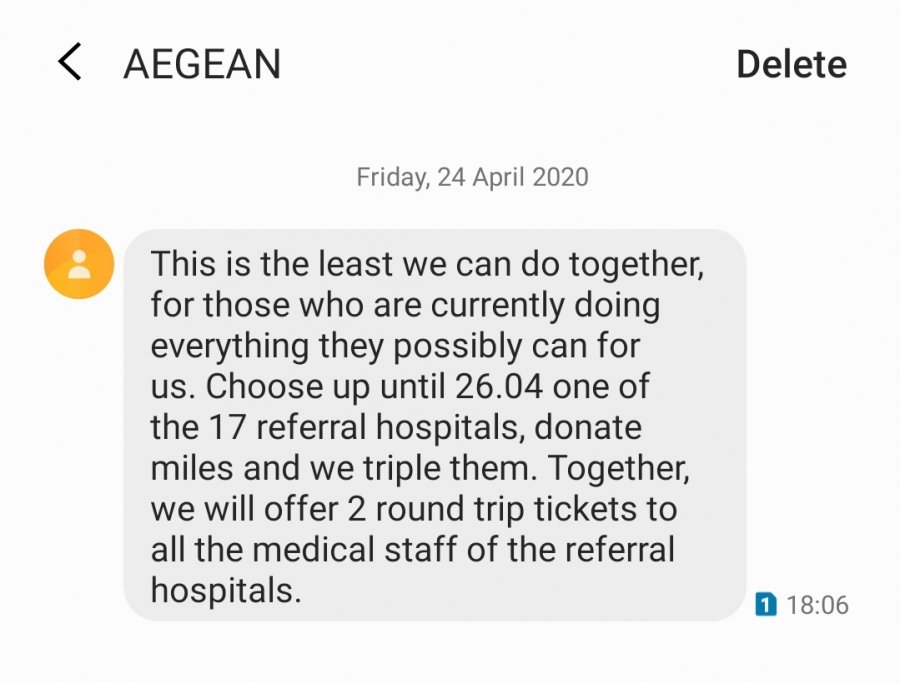
Task: Select the AEGEAN message bubble
Action: [x=434, y=425]
